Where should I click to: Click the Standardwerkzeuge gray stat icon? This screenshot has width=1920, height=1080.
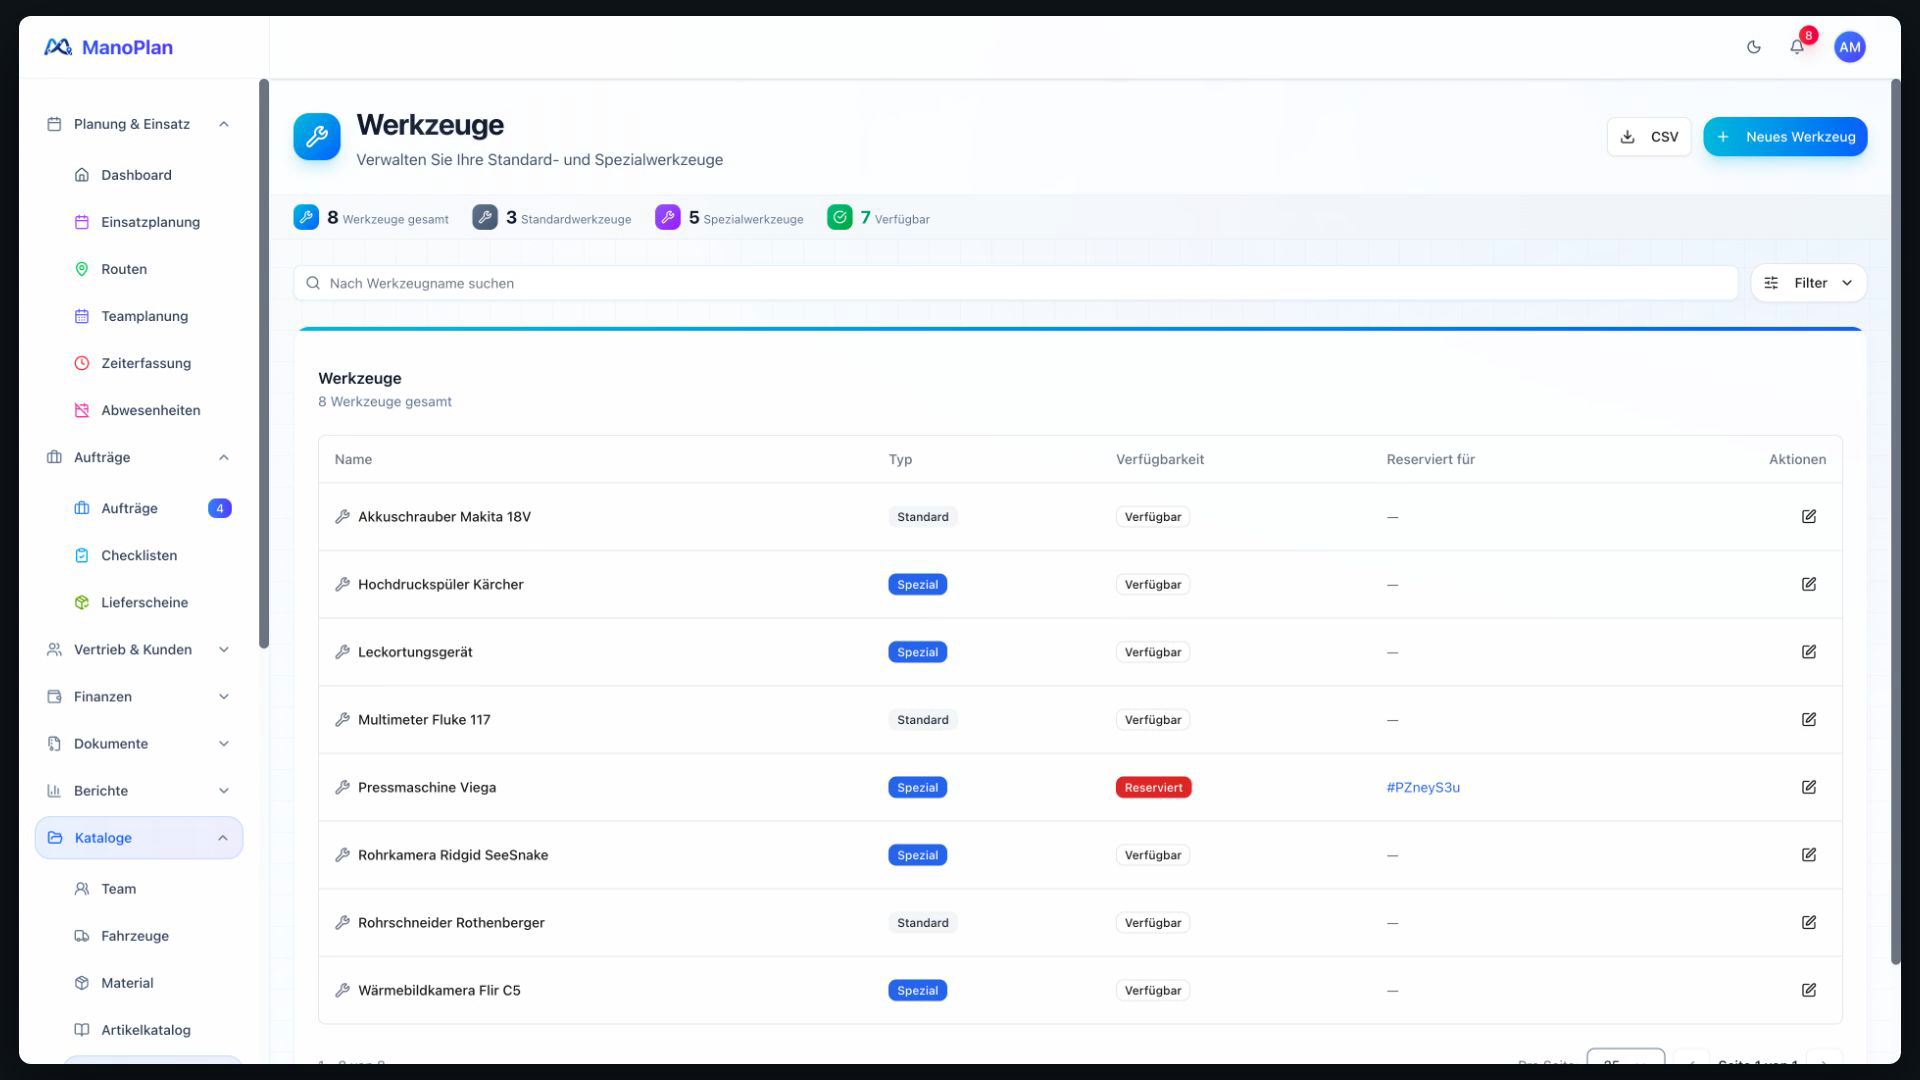point(485,217)
